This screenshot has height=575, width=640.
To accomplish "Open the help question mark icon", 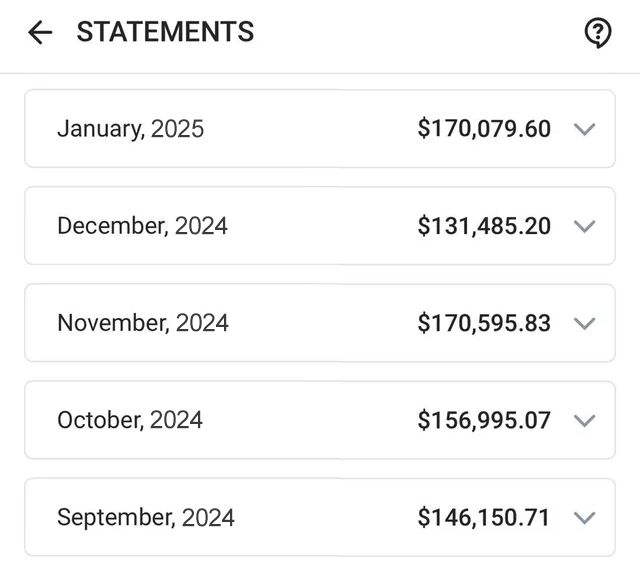I will point(598,33).
